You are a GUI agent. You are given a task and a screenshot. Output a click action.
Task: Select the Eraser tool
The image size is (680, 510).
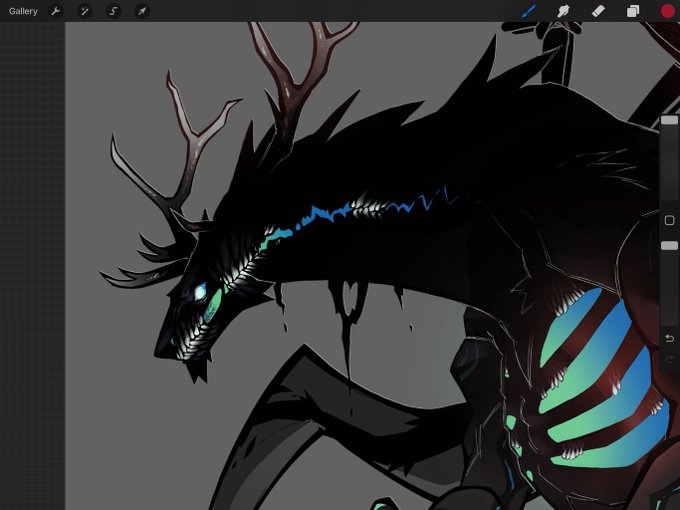[598, 11]
